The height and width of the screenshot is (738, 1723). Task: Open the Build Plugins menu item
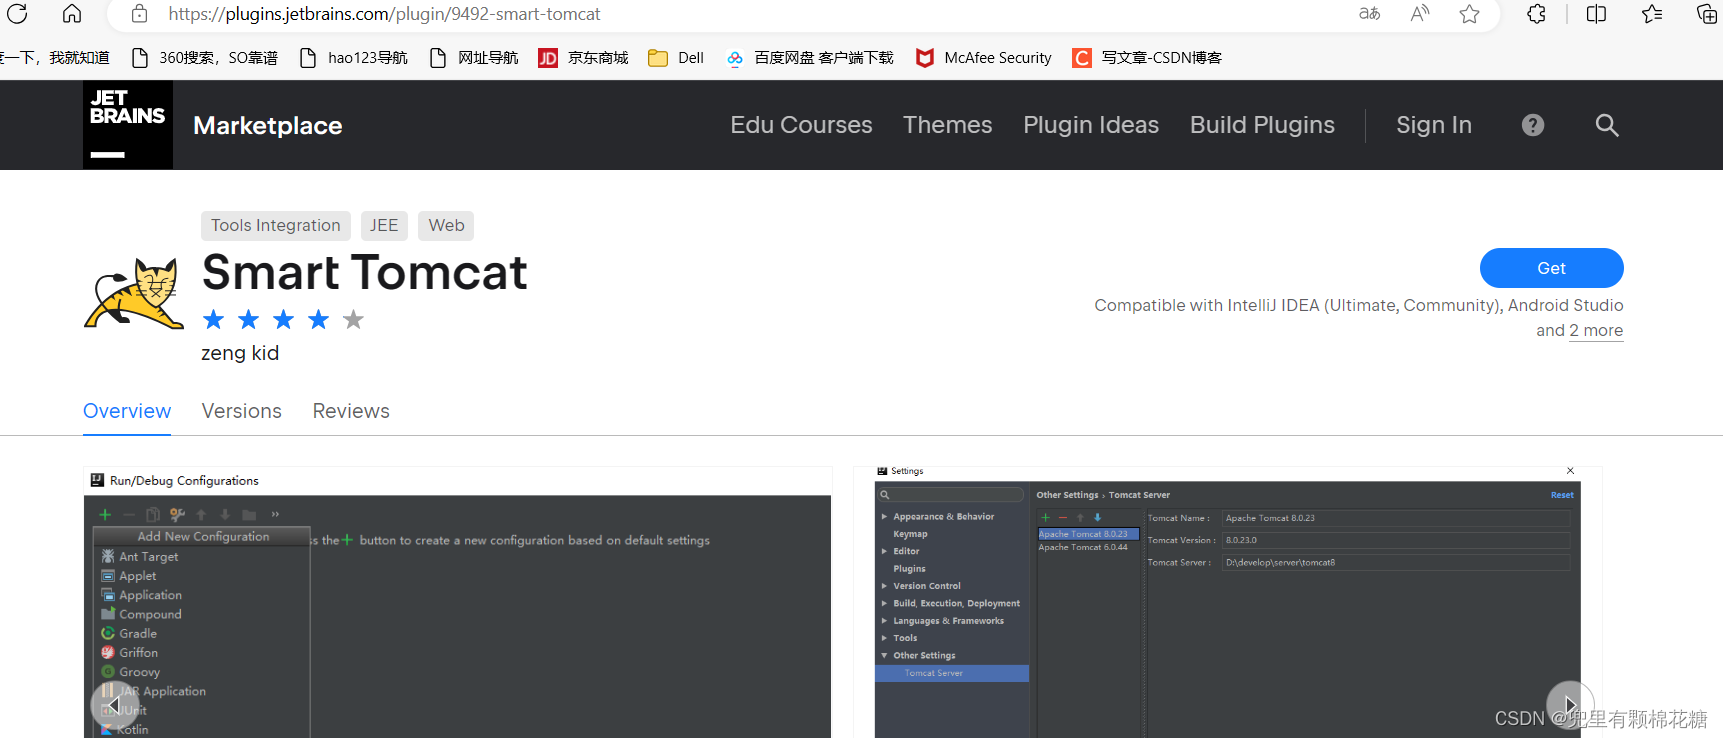click(x=1262, y=125)
